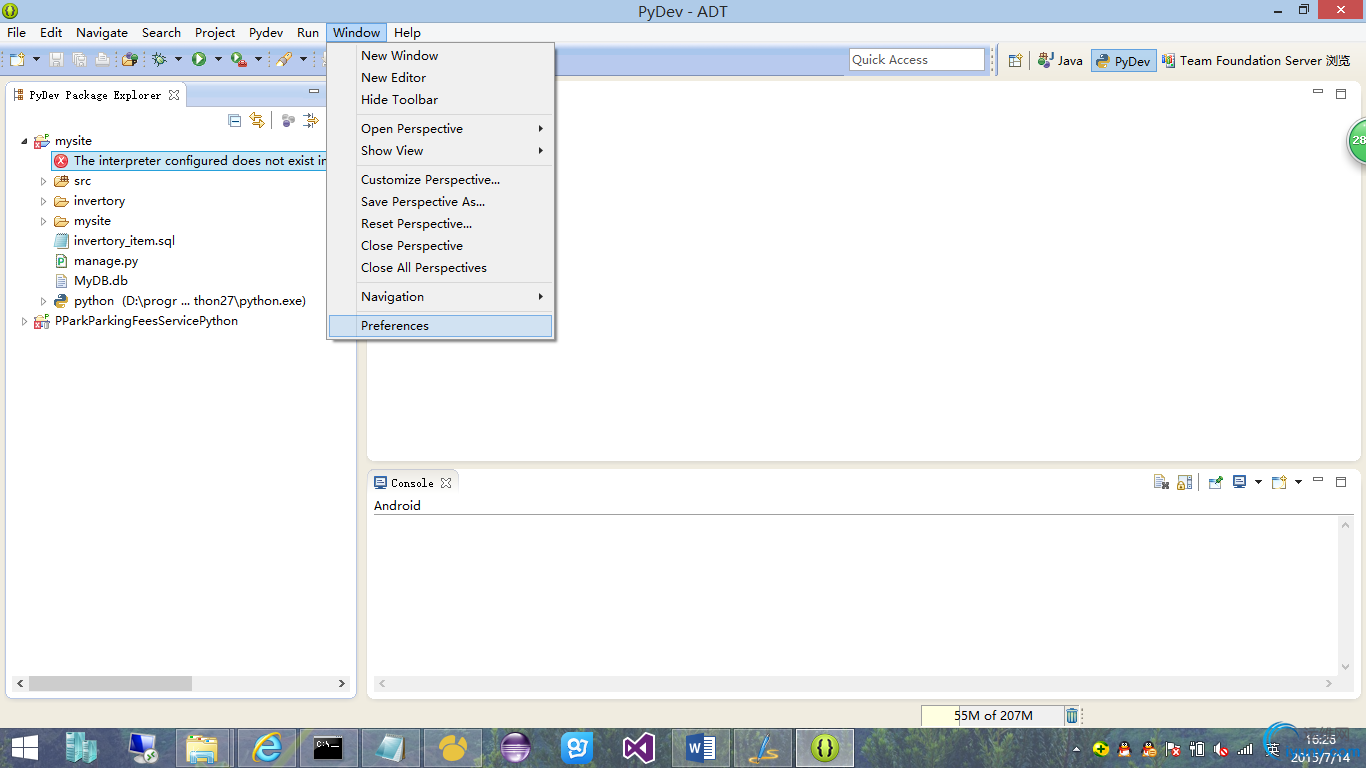Open the Run dropdown arrow

click(218, 60)
